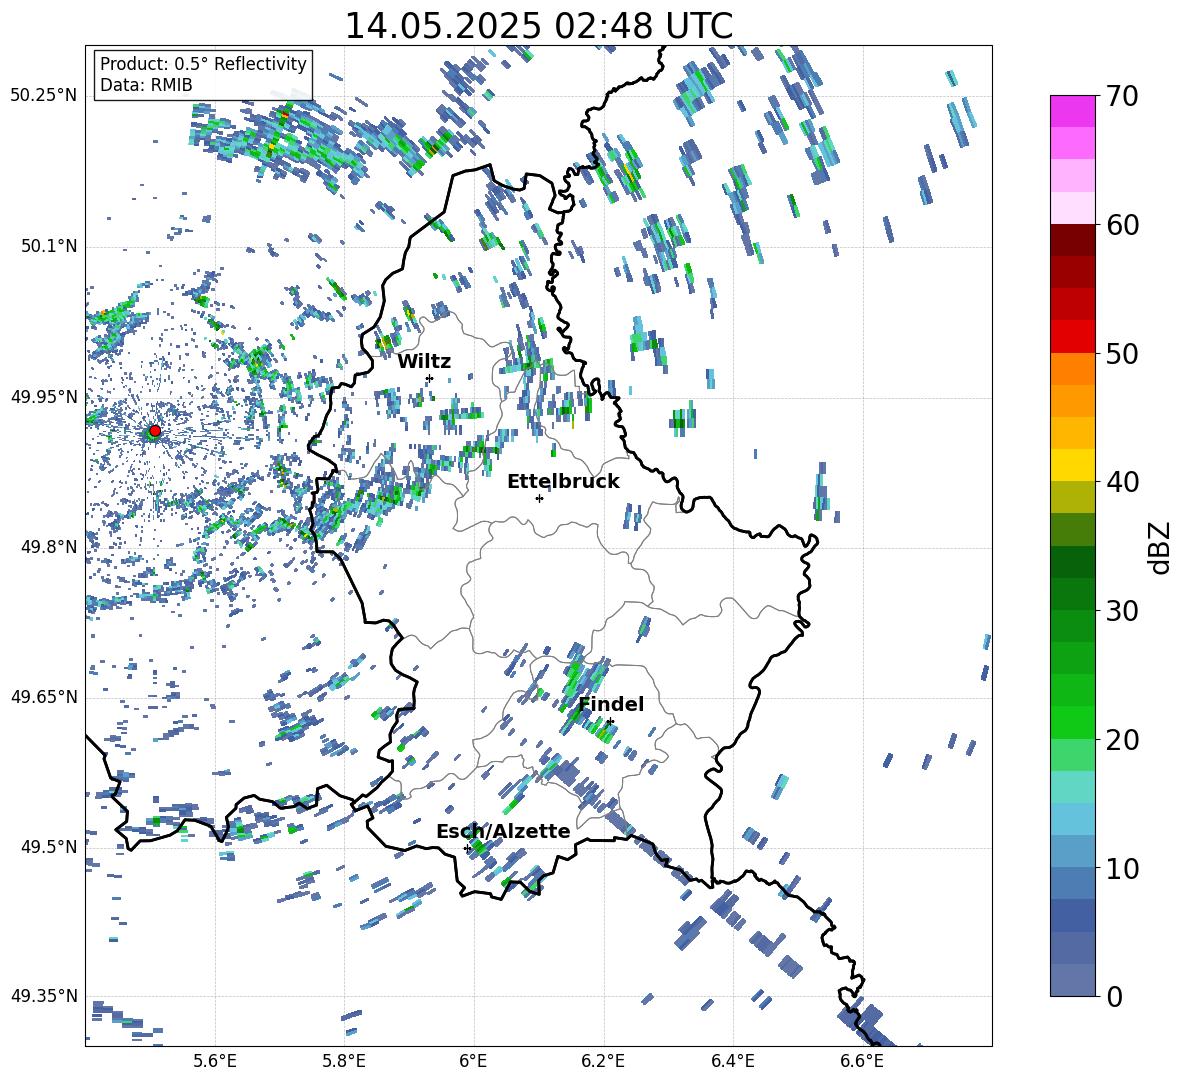The image size is (1184, 1081).
Task: Click the cross marker at Findel
Action: click(610, 722)
